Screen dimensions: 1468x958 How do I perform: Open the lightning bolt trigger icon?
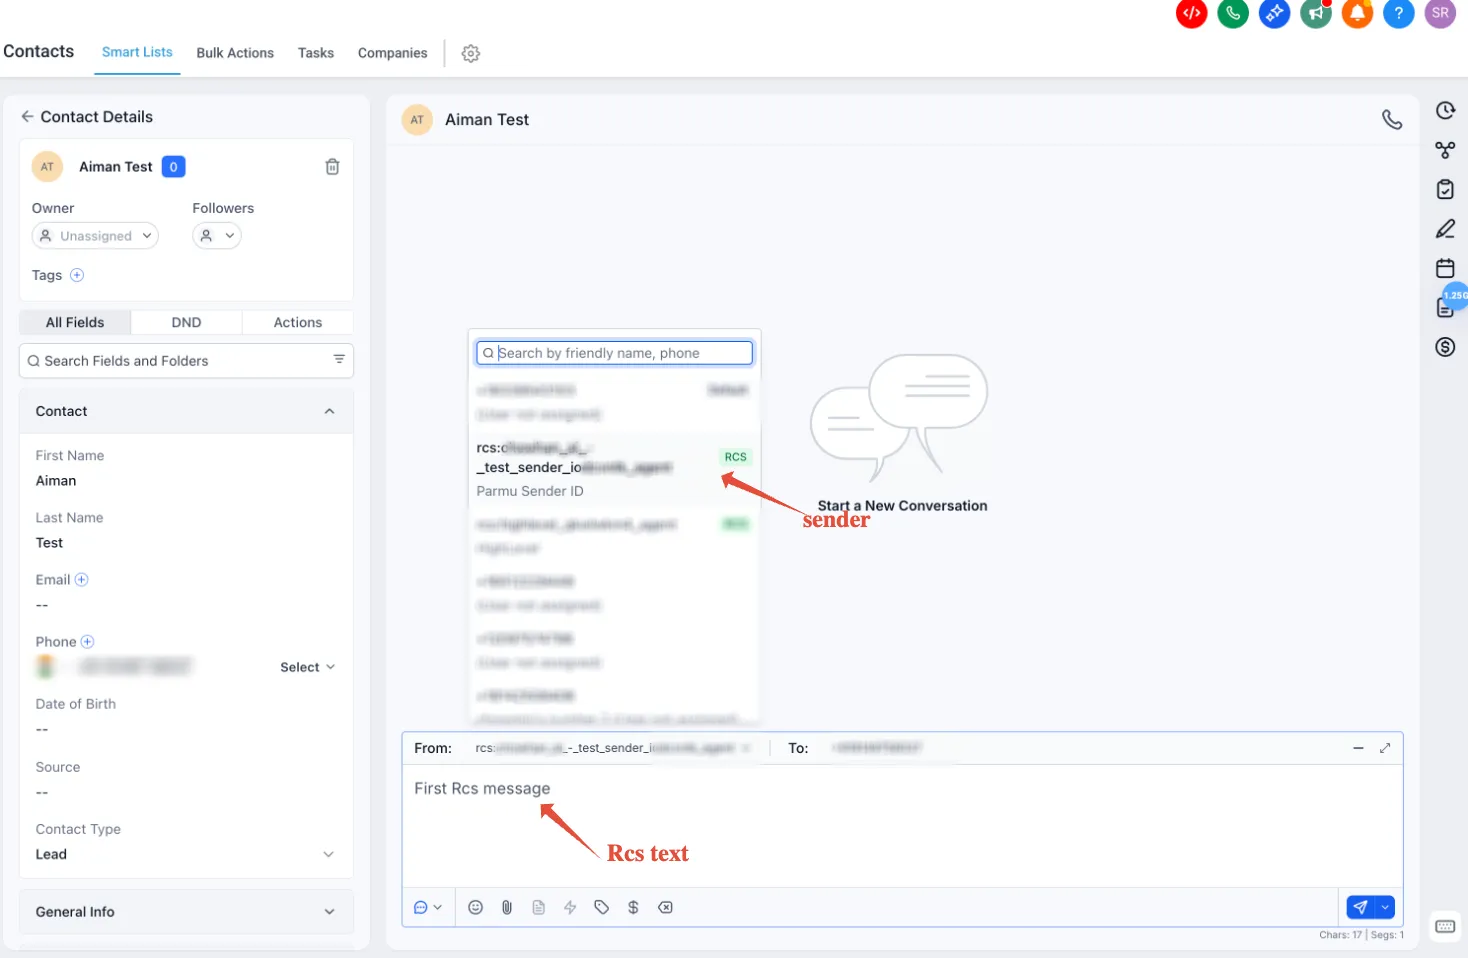tap(570, 907)
